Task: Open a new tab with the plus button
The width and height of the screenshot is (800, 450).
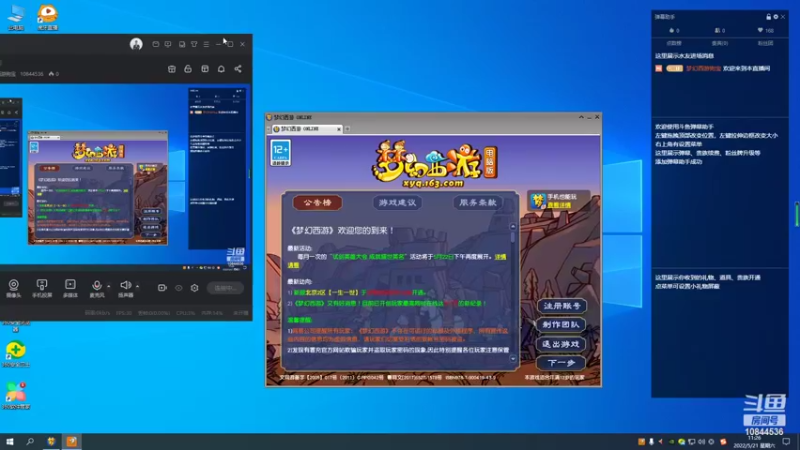Action: (x=347, y=129)
